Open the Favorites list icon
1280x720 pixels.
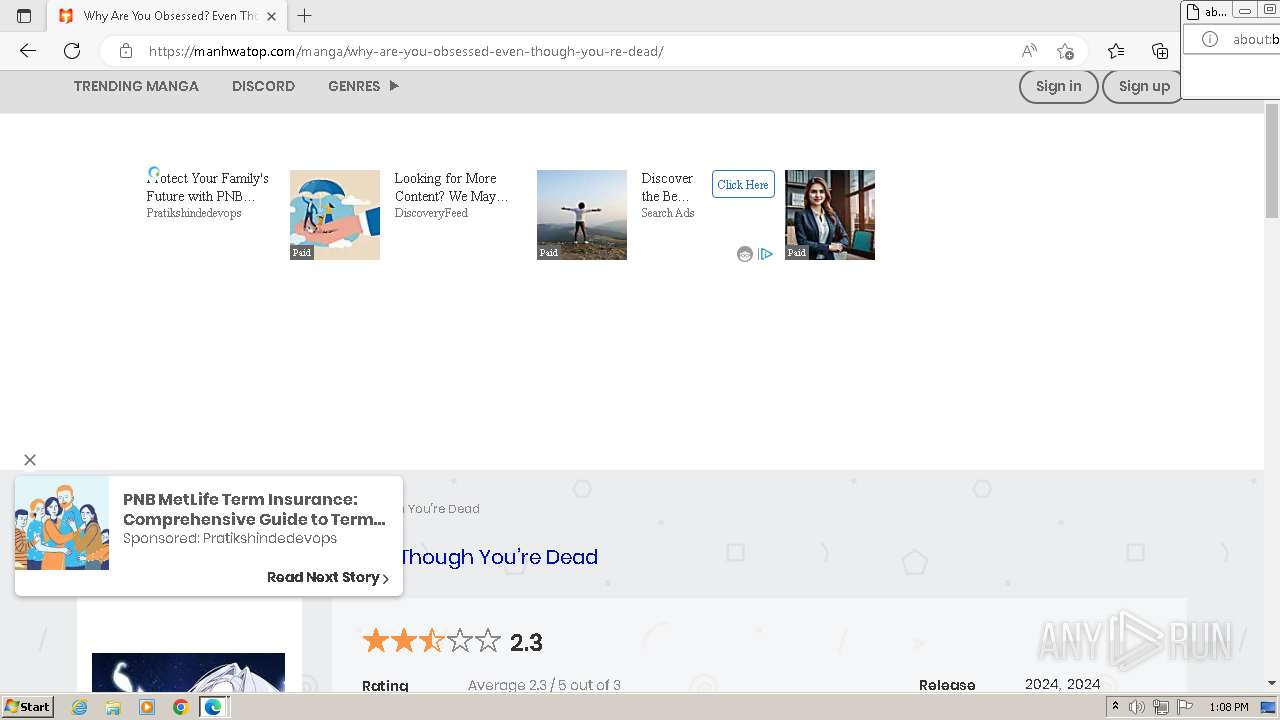1116,51
